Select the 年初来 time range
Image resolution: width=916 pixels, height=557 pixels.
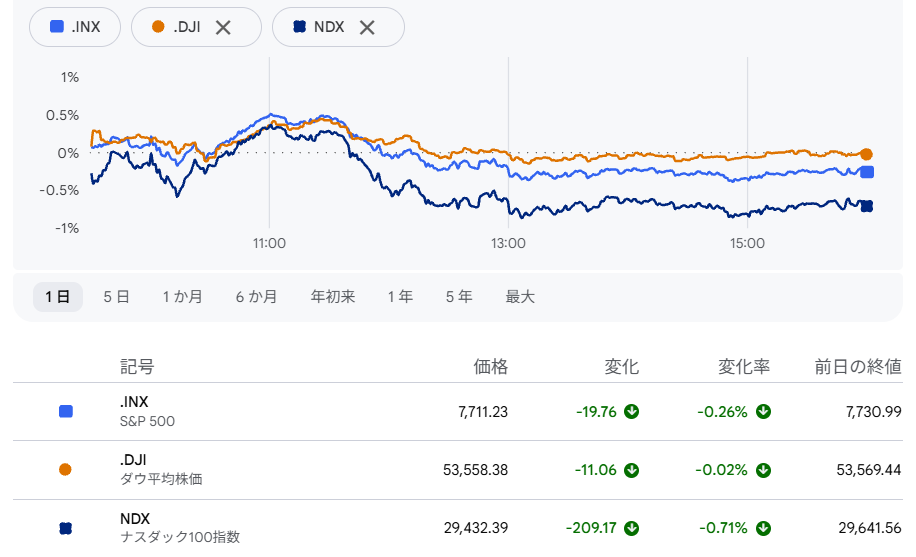pos(333,297)
